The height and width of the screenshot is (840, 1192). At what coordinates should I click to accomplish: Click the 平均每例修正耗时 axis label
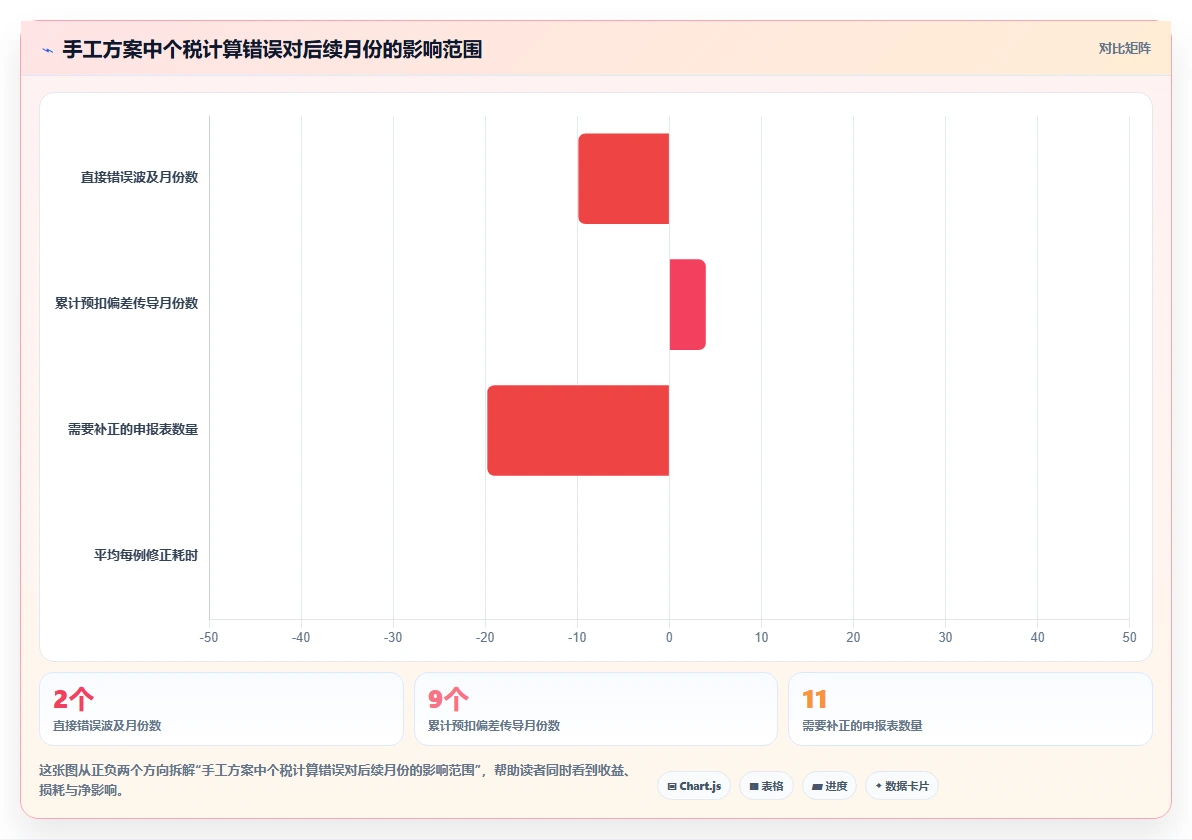point(146,556)
